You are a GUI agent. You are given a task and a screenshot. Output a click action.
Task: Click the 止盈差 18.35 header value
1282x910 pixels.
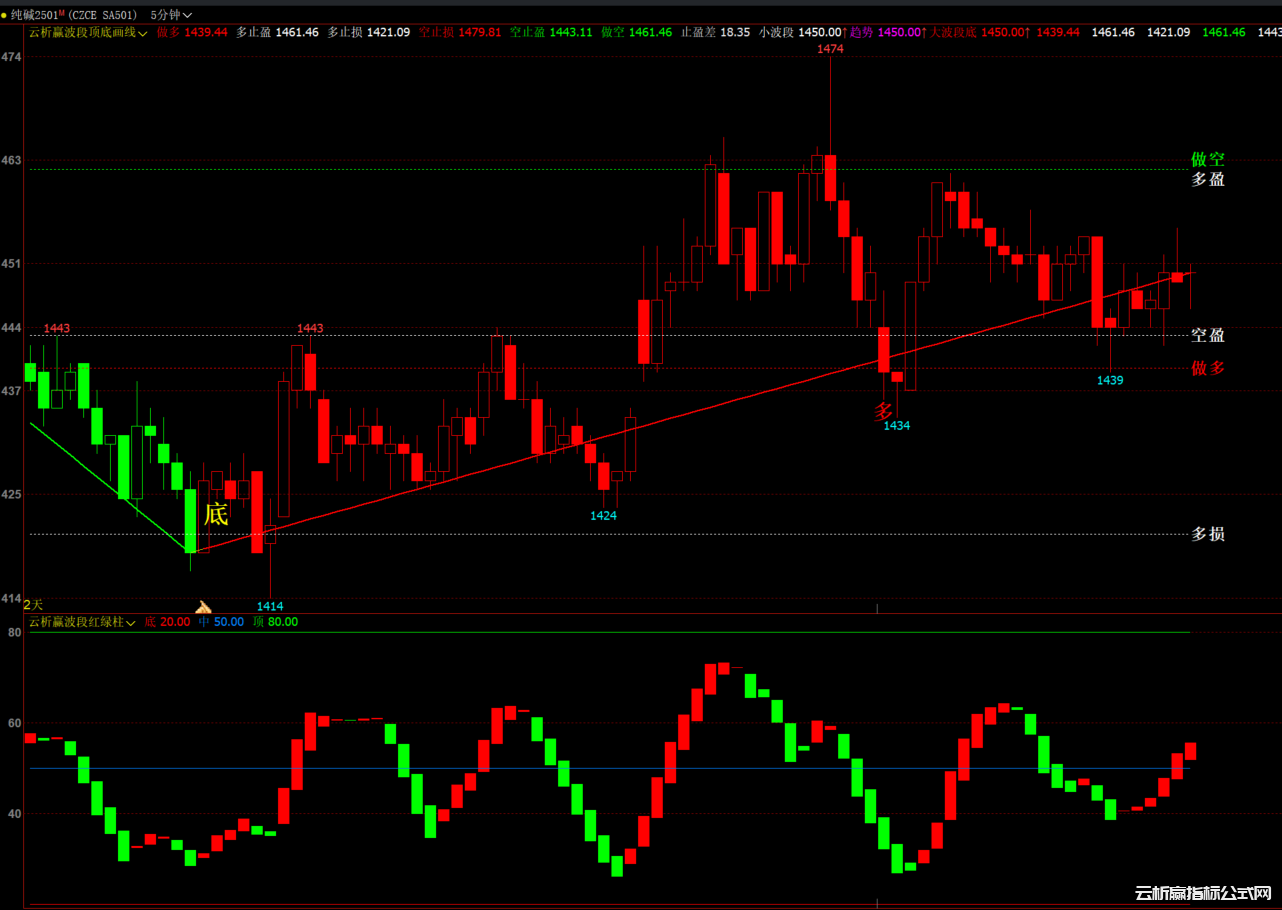(715, 32)
